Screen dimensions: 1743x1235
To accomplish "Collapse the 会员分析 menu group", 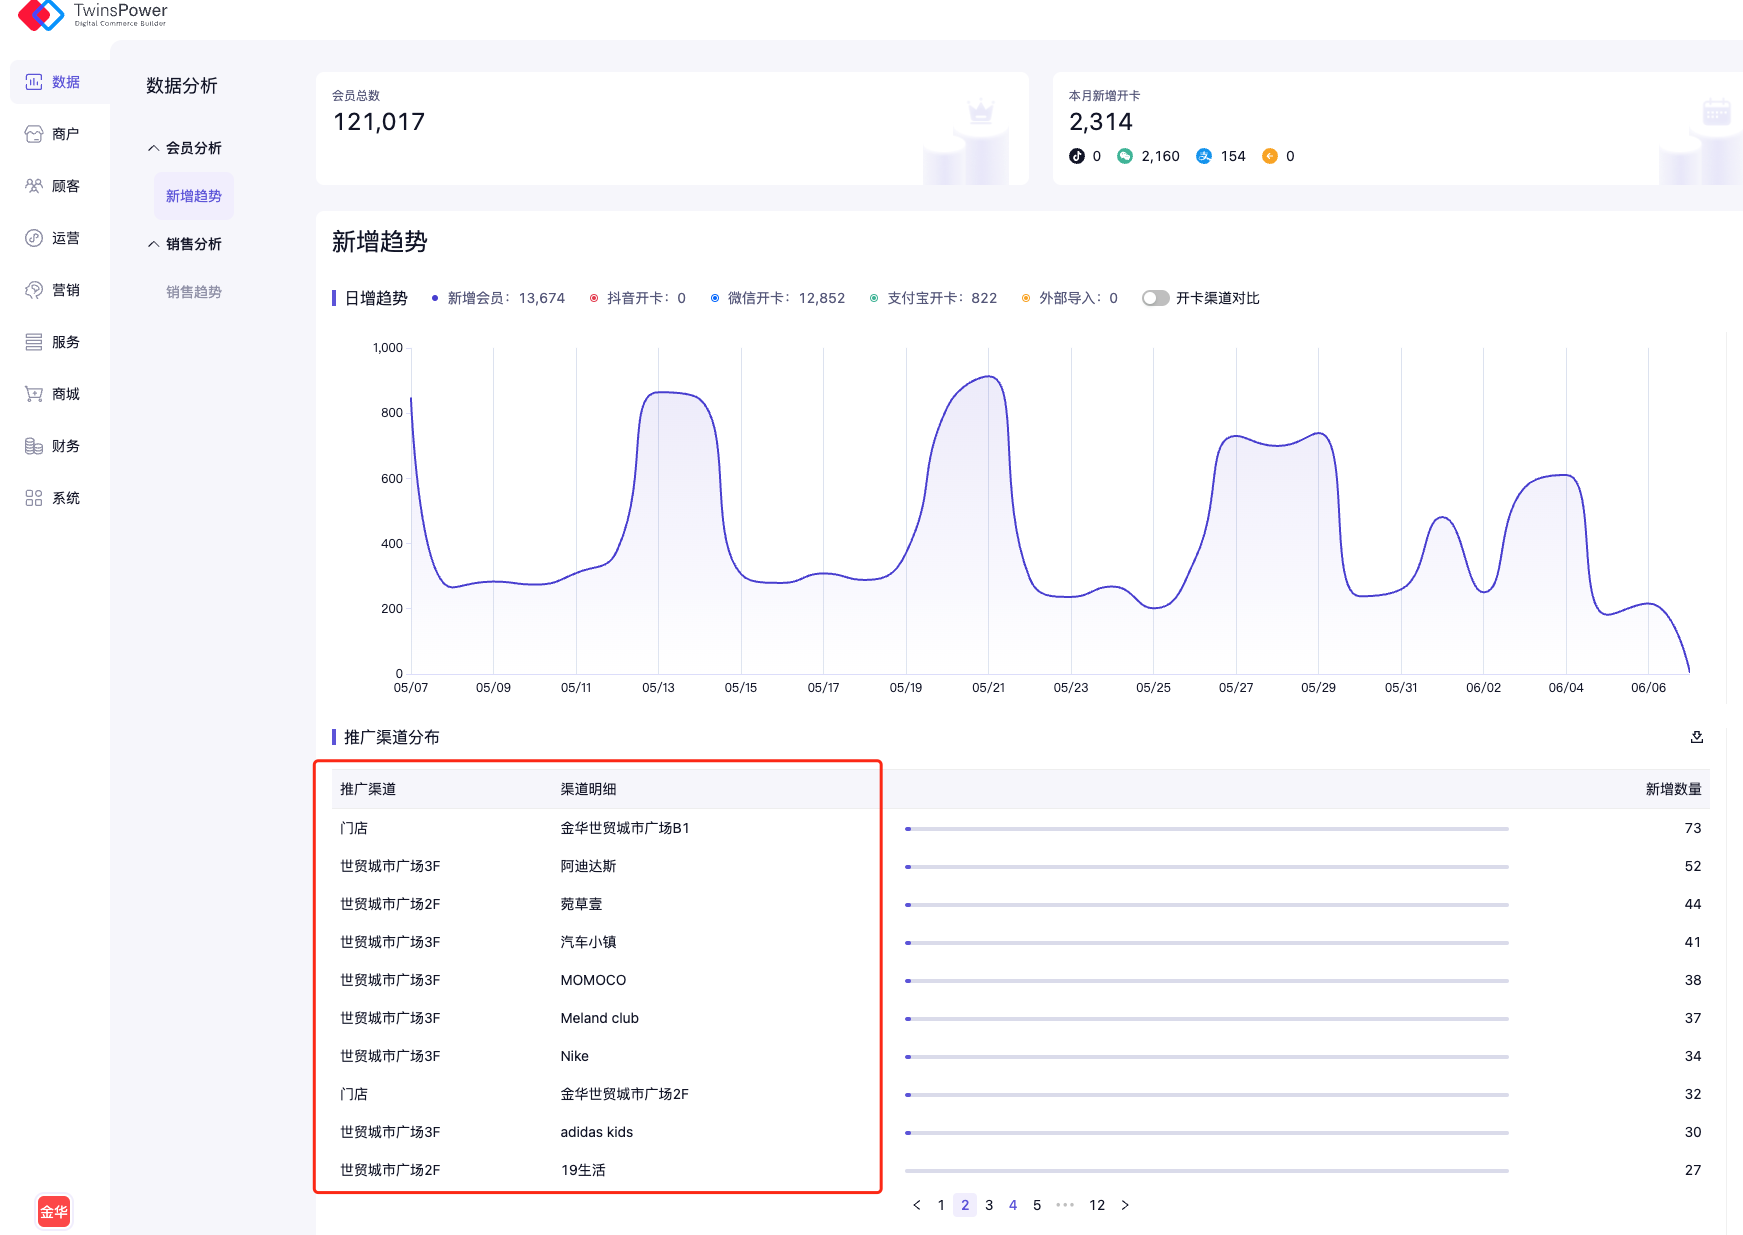I will pos(154,148).
